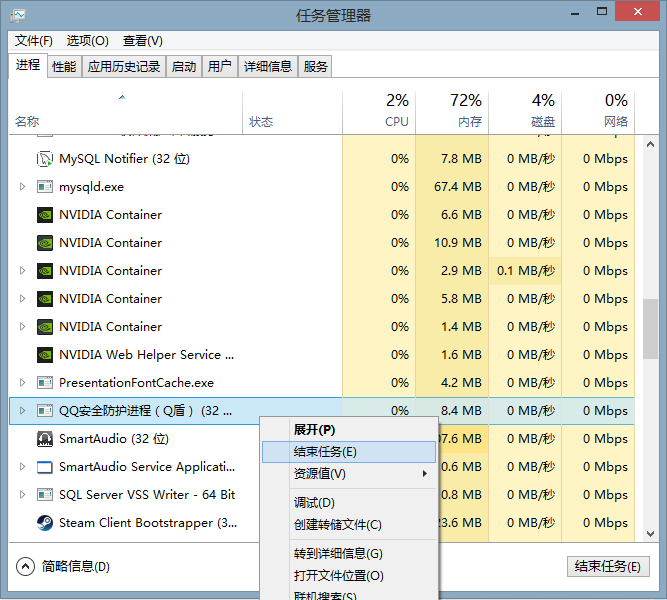Click NVIDIA Container icon with 2.9 MB

pyautogui.click(x=45, y=271)
